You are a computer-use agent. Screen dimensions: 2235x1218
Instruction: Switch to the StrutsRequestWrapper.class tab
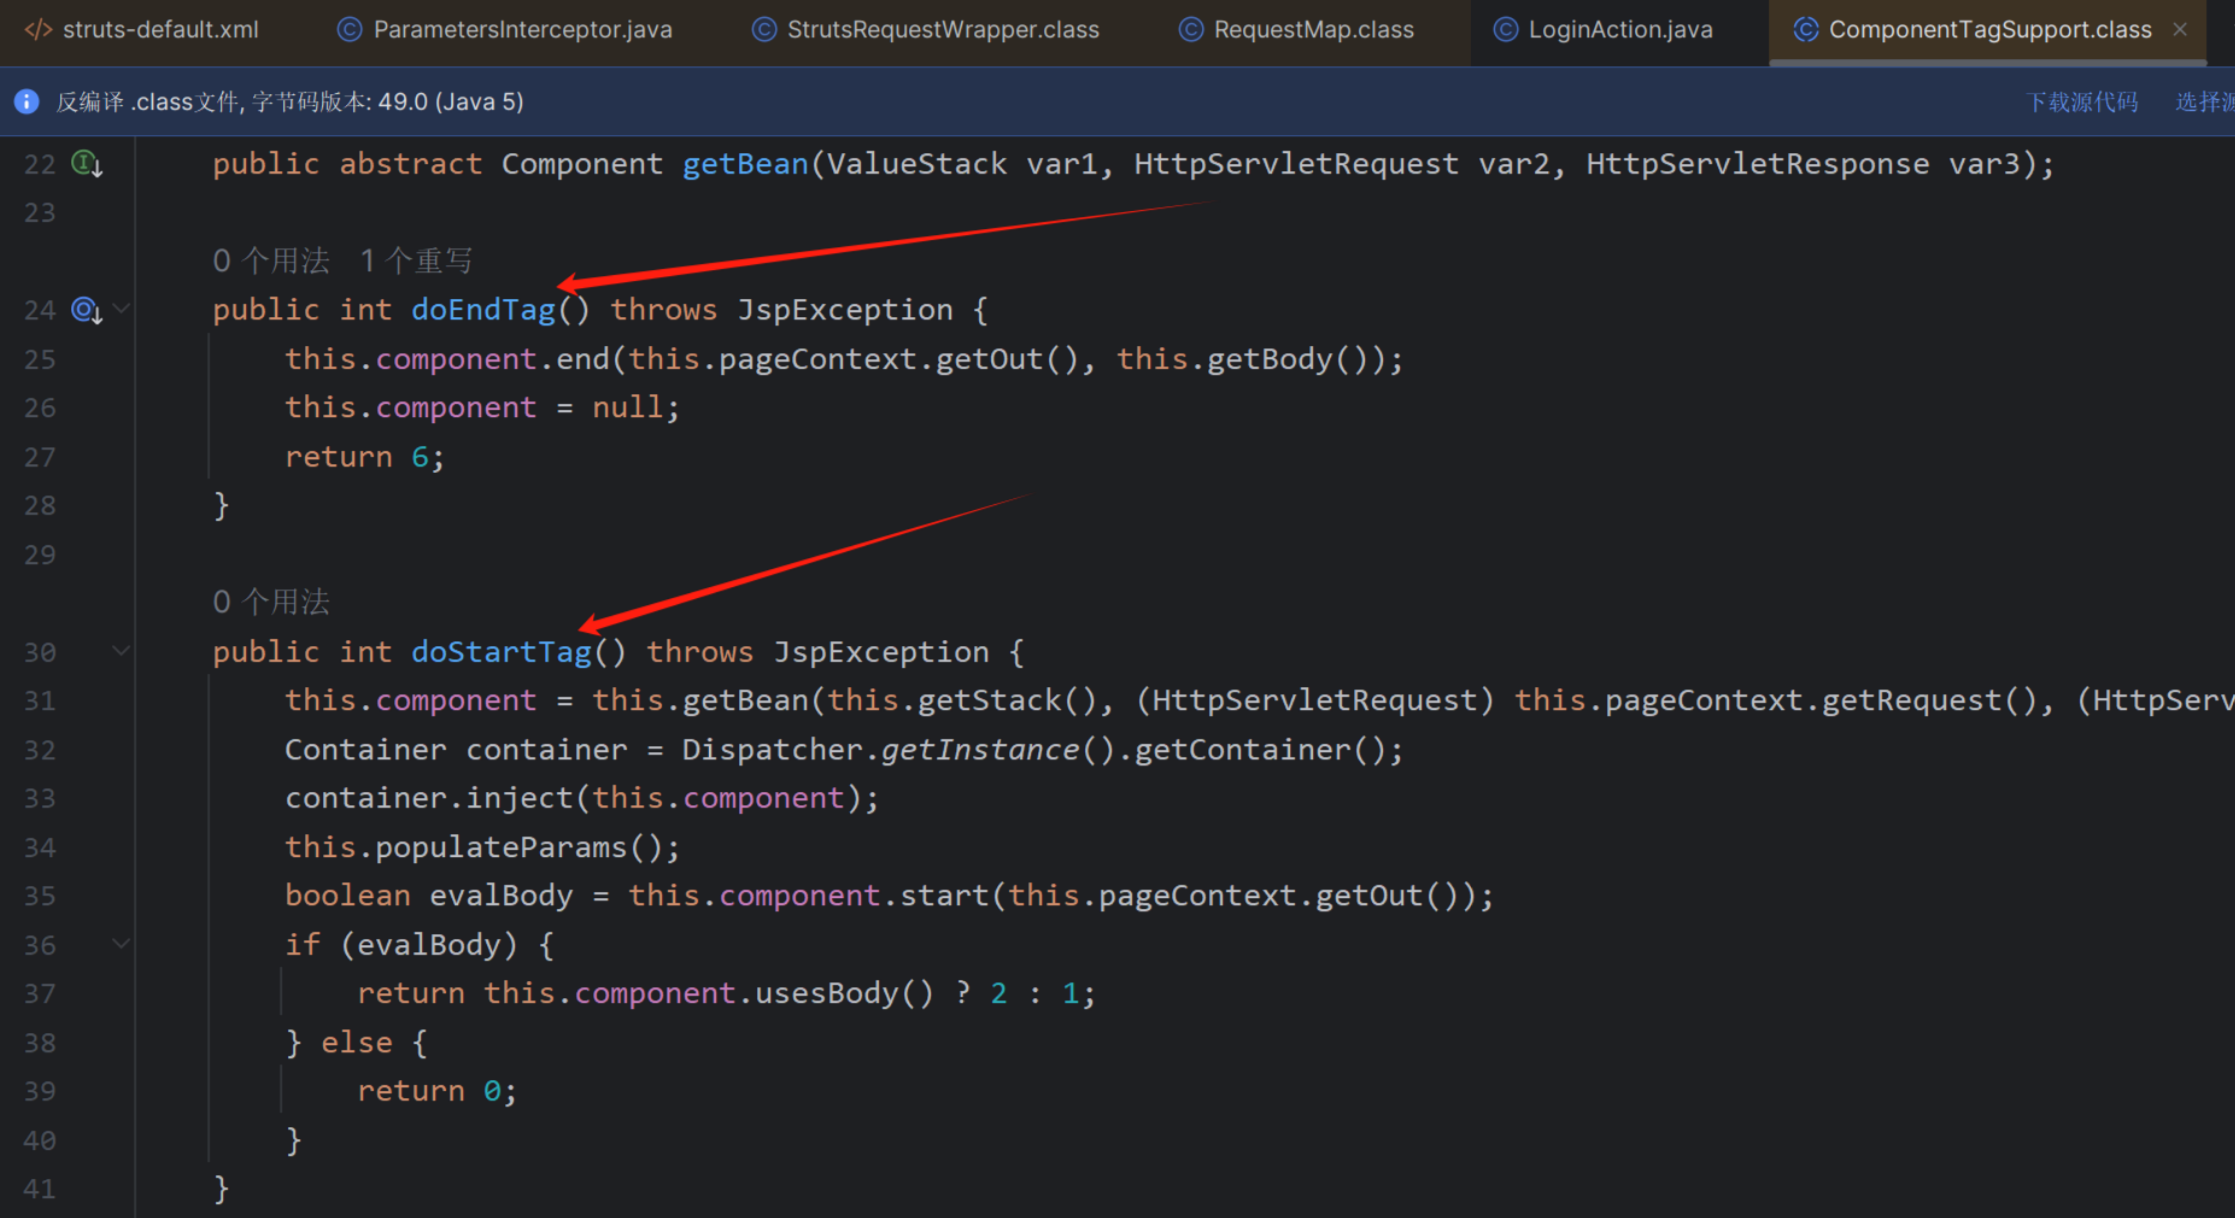(942, 30)
